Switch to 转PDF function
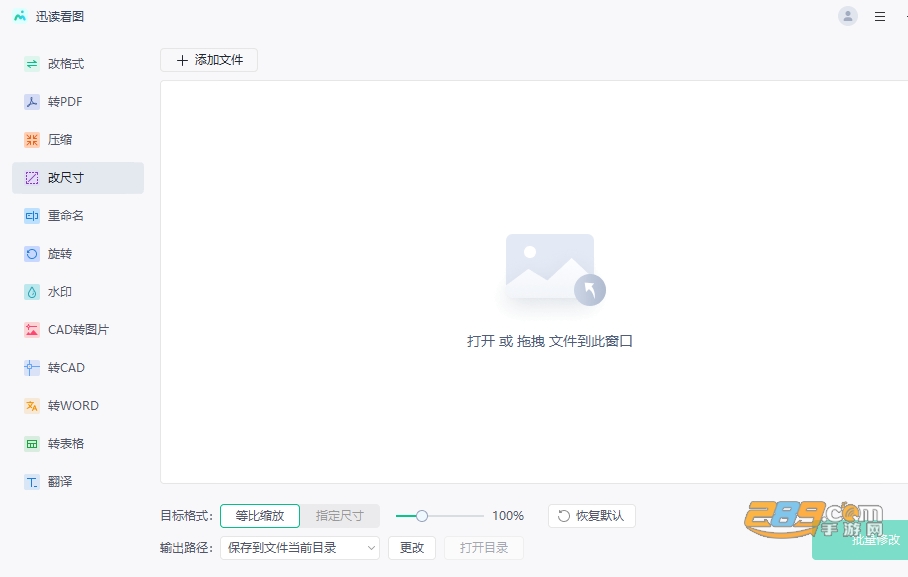Image resolution: width=908 pixels, height=577 pixels. pos(78,102)
